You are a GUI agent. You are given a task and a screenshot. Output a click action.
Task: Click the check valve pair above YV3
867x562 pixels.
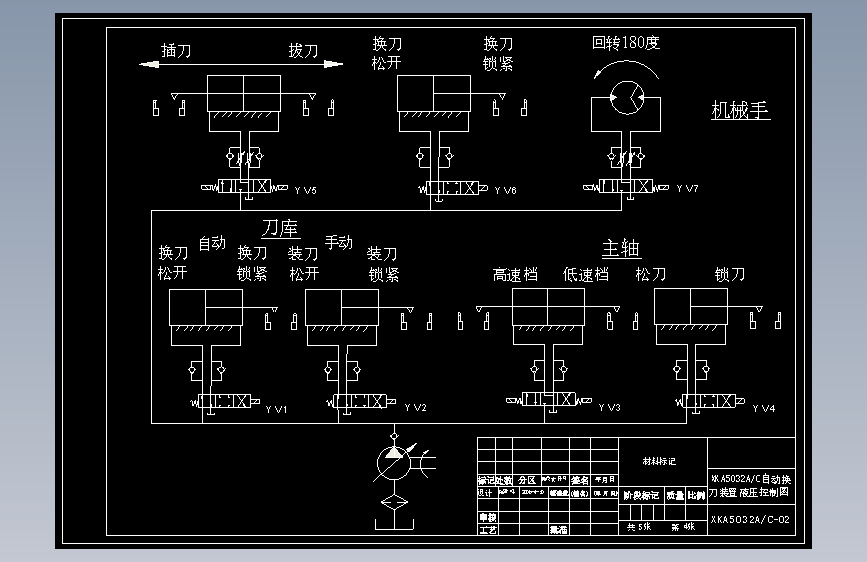point(549,370)
